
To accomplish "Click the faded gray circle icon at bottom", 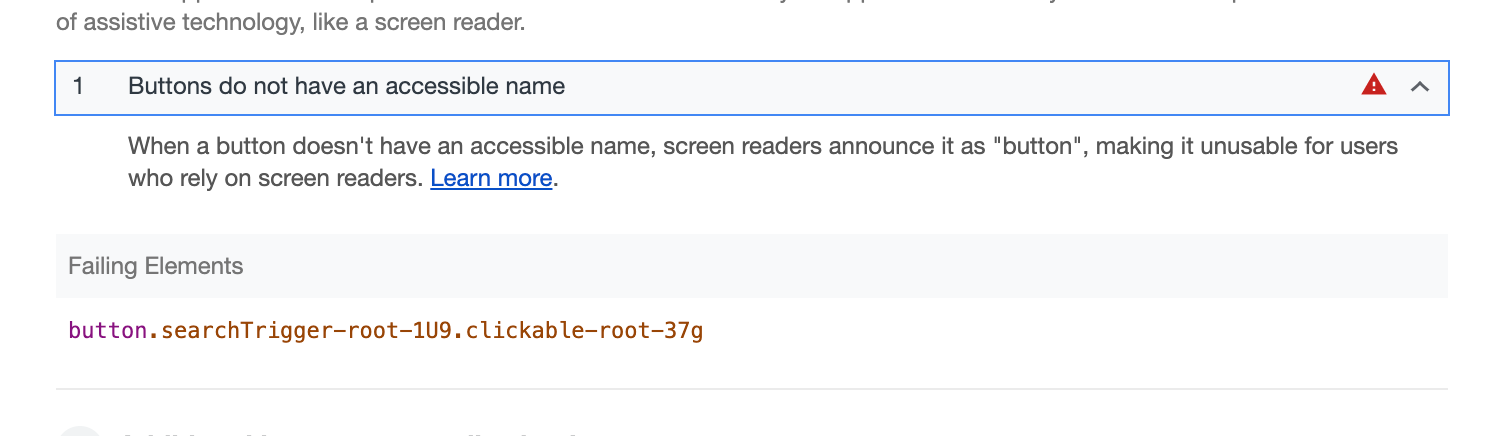I will click(x=80, y=431).
